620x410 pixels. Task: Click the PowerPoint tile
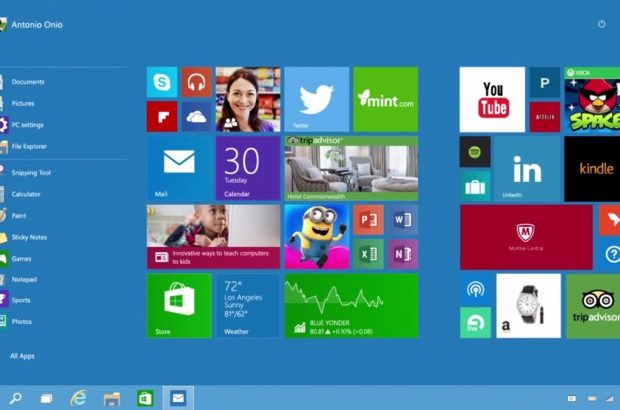[x=369, y=219]
